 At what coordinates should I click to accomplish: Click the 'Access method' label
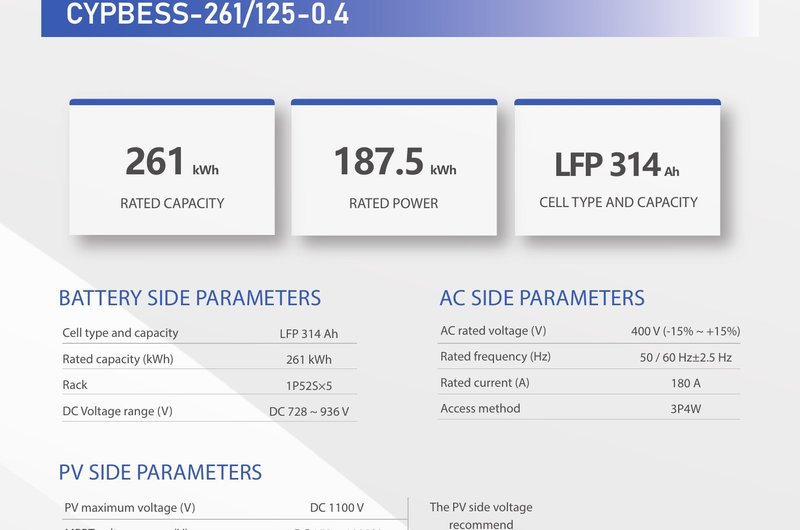[x=480, y=409]
